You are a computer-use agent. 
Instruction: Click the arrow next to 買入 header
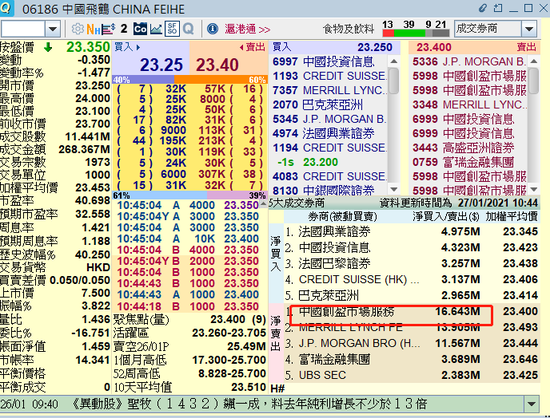138,47
